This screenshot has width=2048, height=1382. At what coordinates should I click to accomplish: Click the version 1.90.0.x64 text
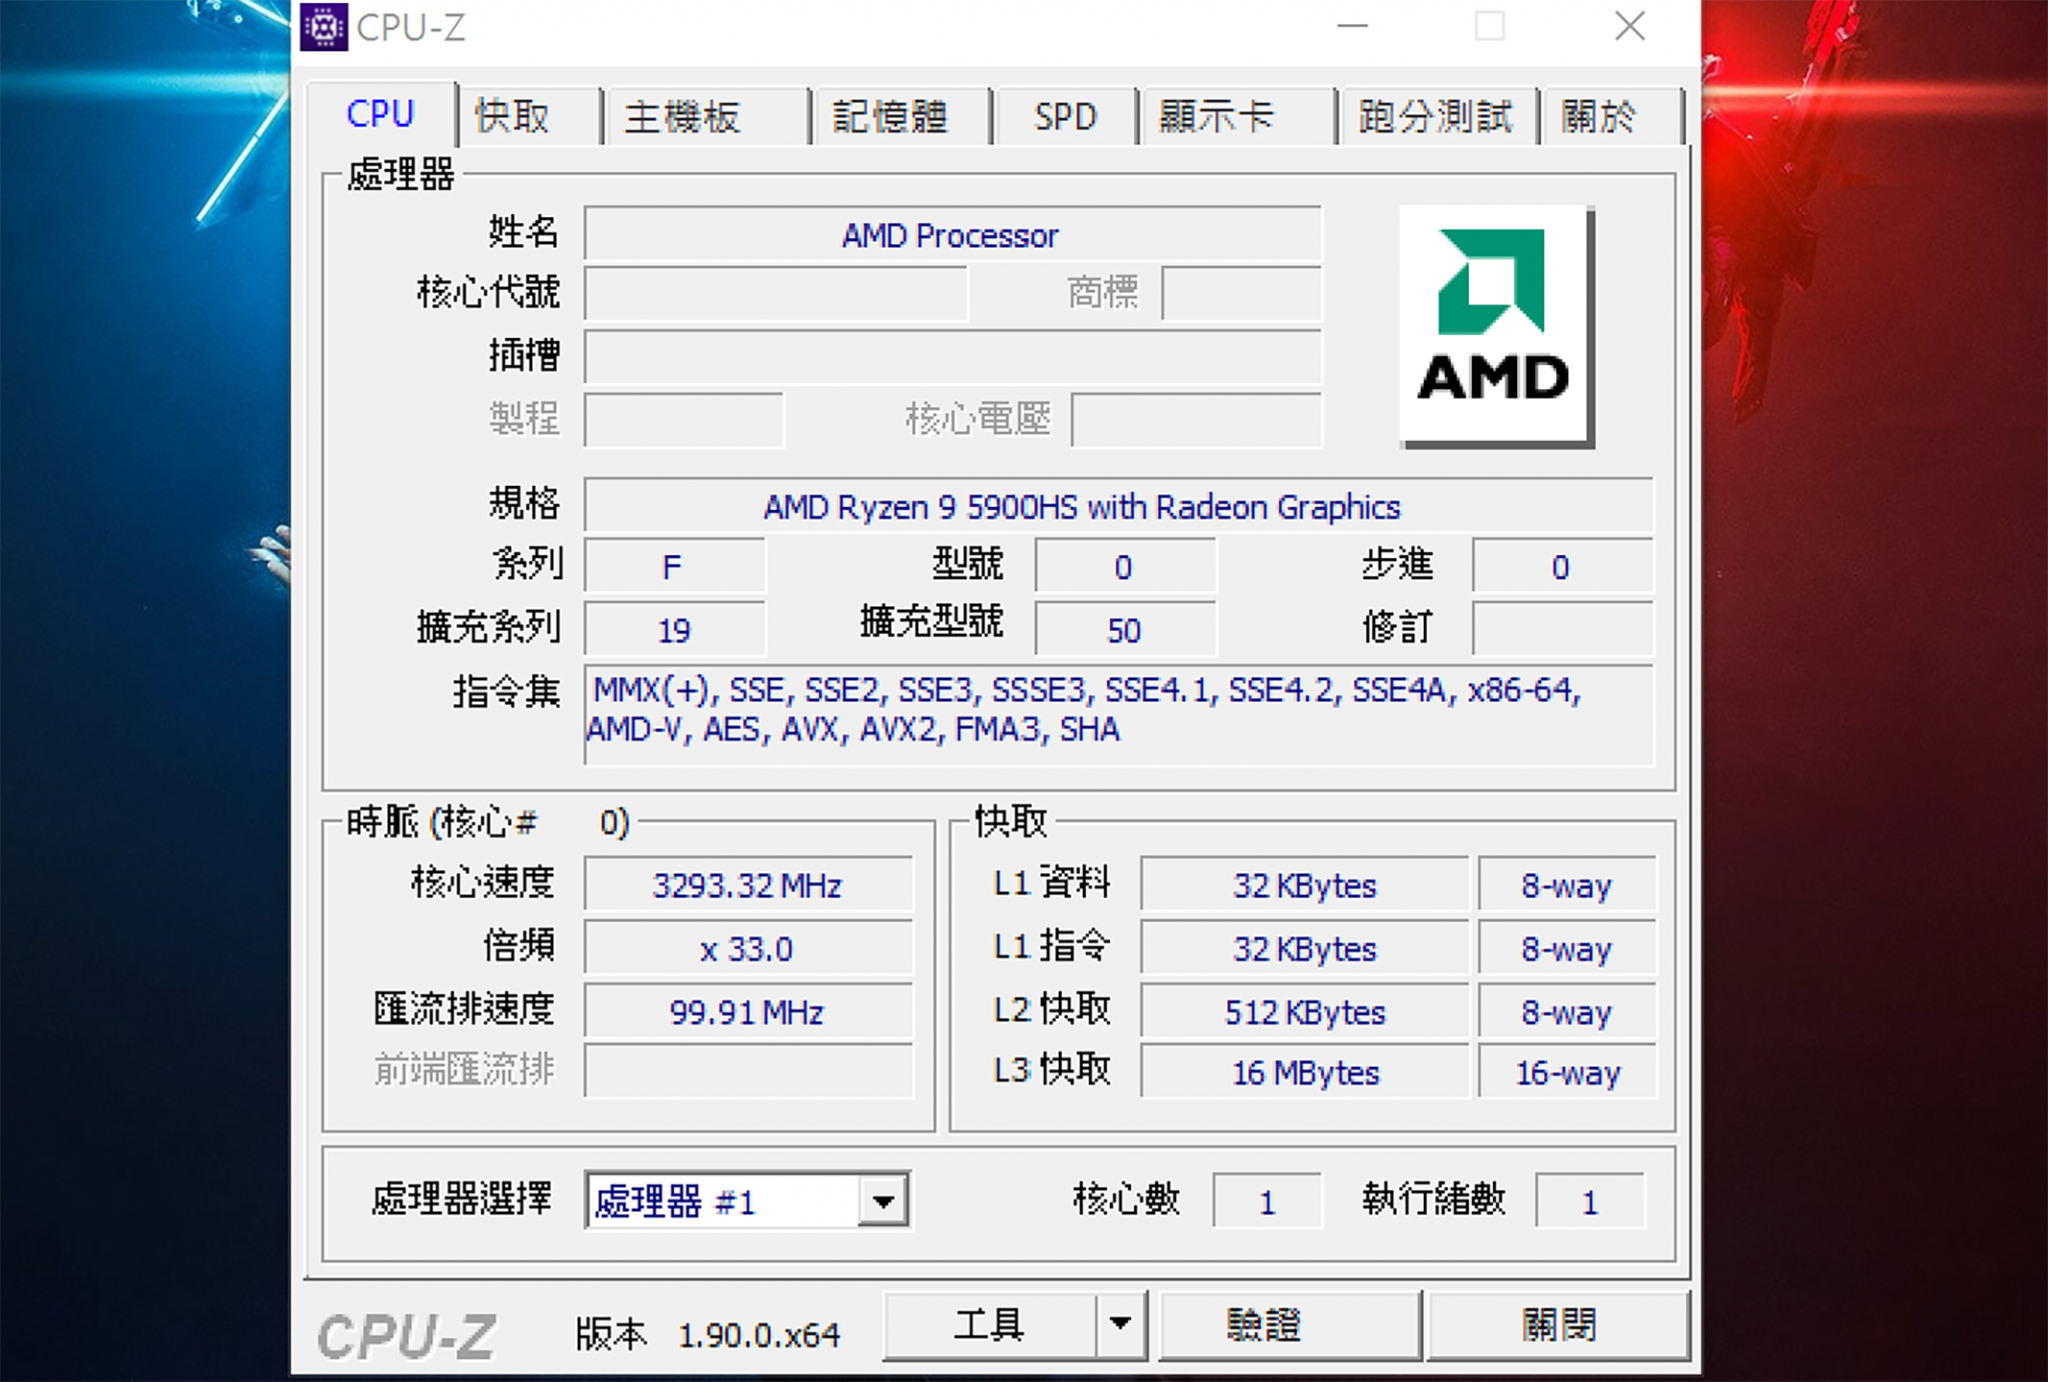[x=759, y=1335]
